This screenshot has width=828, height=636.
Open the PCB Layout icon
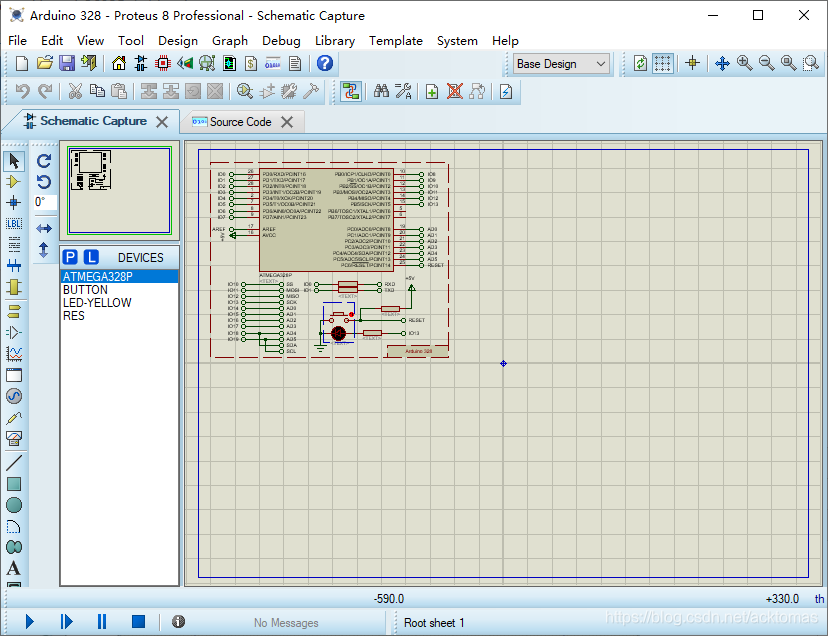pyautogui.click(x=163, y=63)
